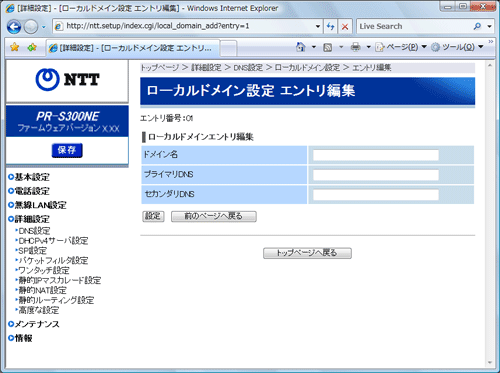
Task: Expand the 情報 menu section
Action: click(x=20, y=338)
